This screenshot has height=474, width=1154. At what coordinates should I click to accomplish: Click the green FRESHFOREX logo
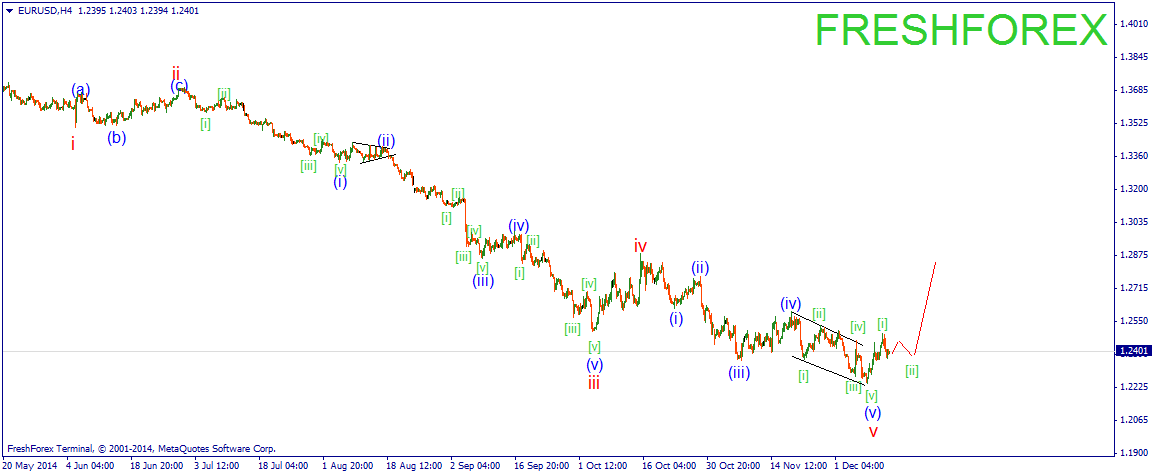[960, 30]
